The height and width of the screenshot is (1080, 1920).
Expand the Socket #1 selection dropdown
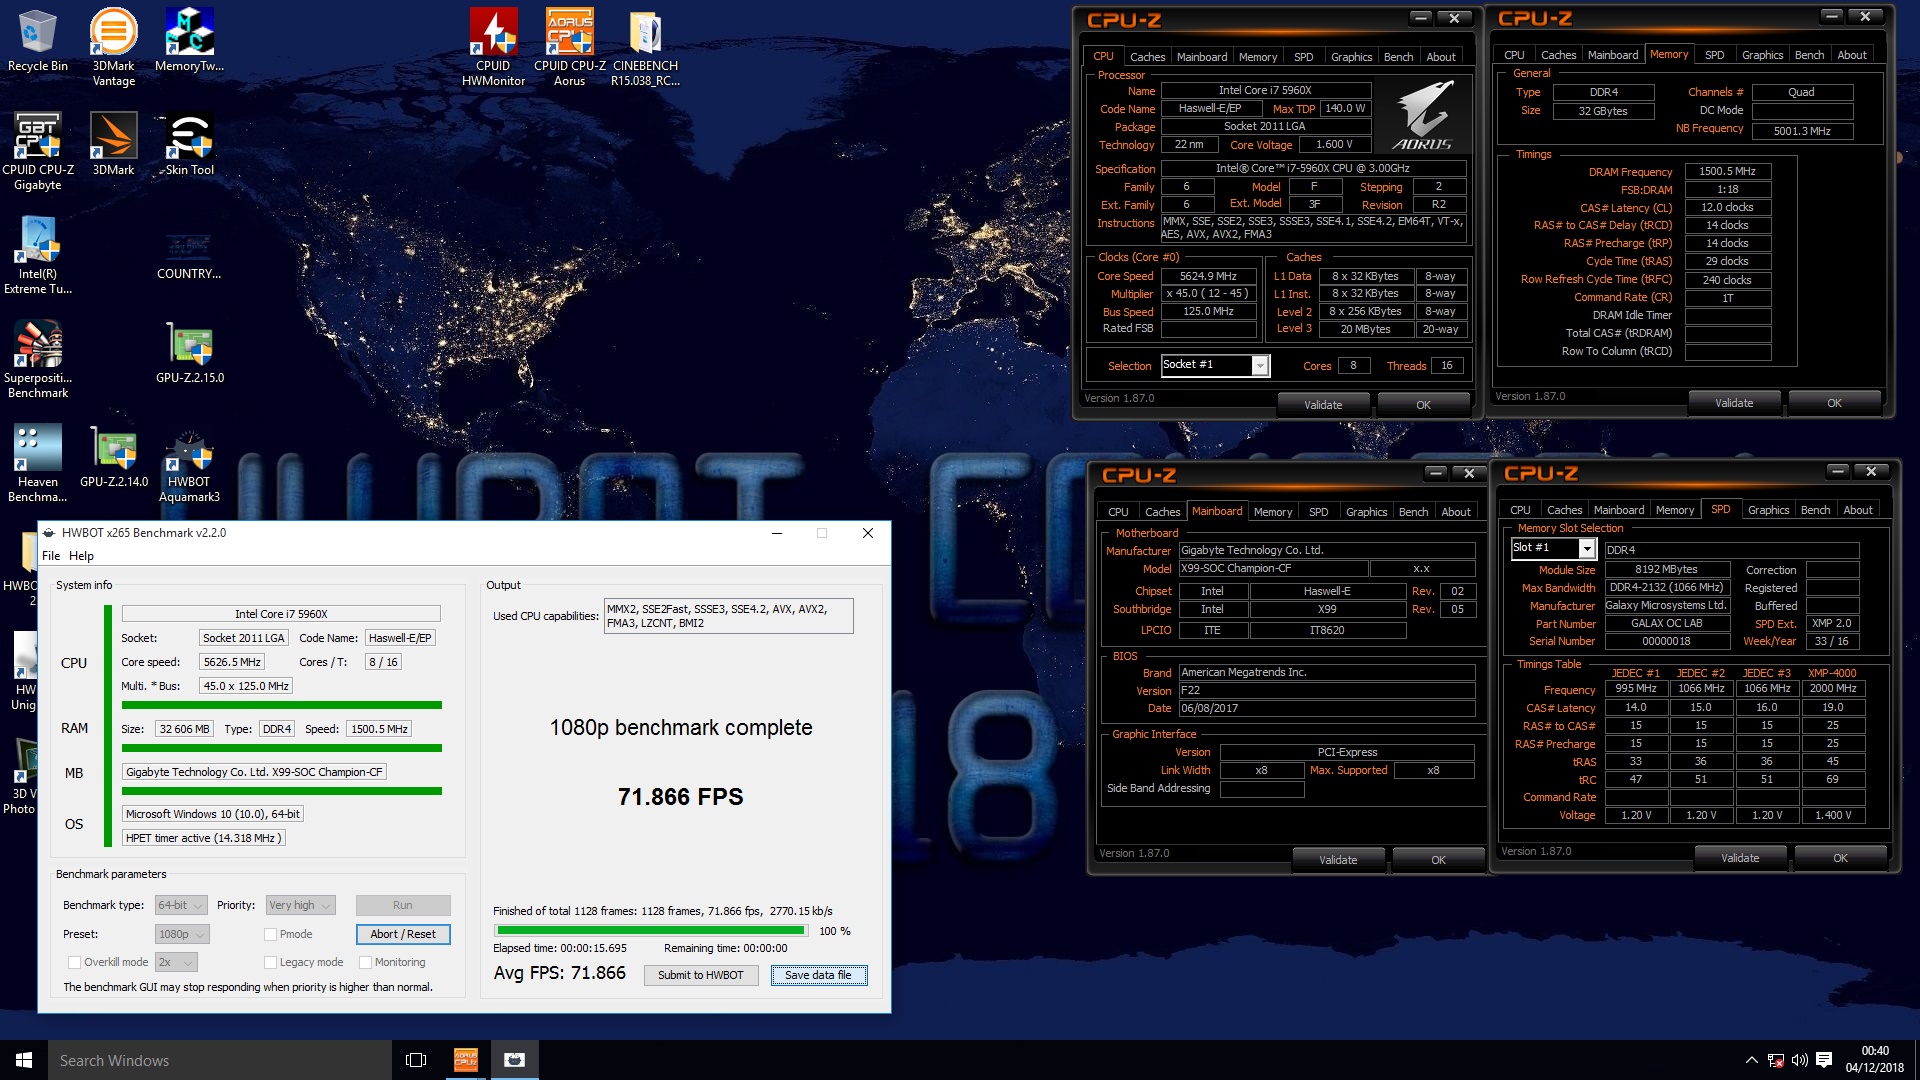point(1260,366)
